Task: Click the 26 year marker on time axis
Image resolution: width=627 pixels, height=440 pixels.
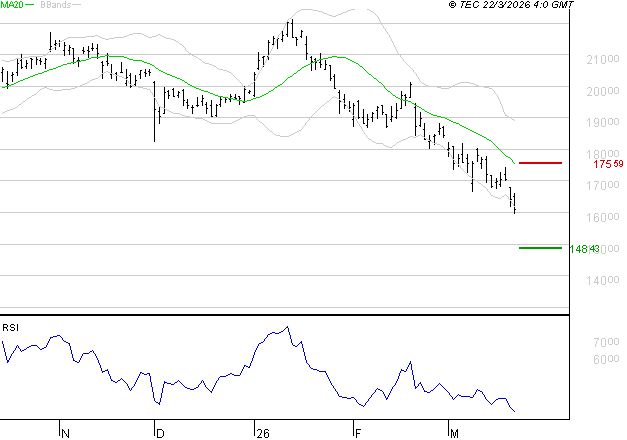Action: (x=263, y=433)
